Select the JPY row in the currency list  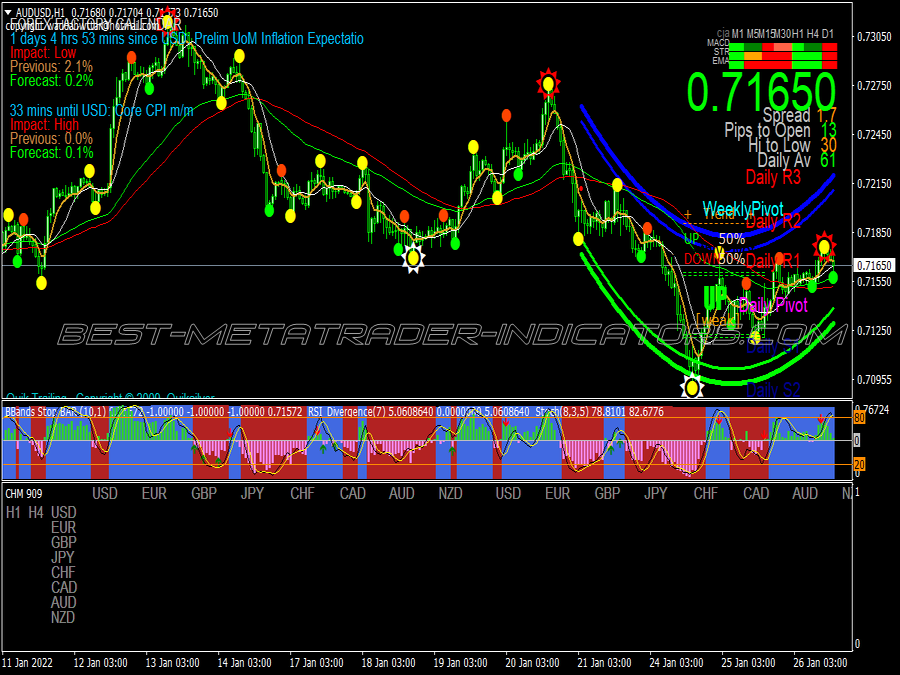tap(63, 557)
